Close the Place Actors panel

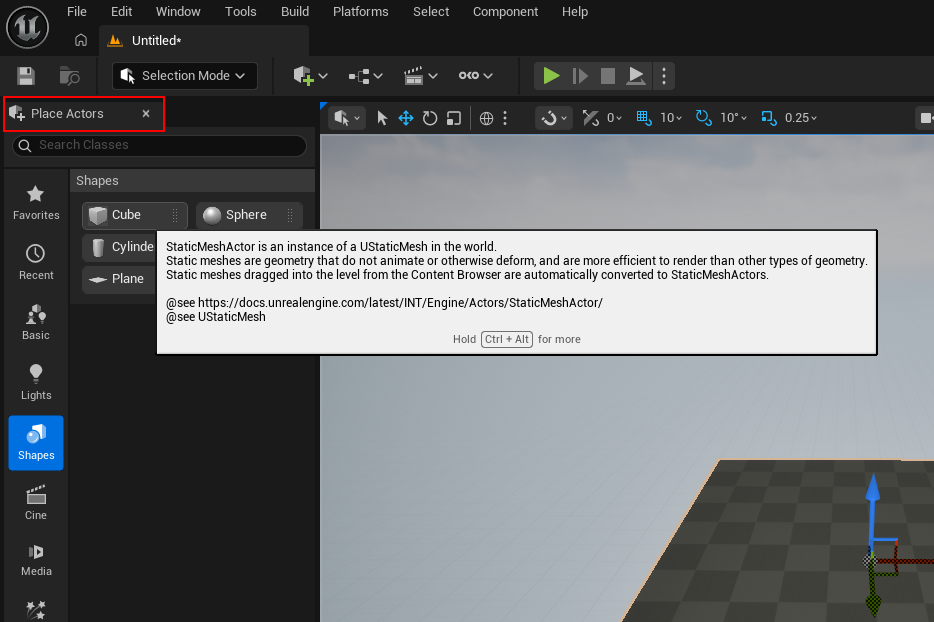[146, 113]
